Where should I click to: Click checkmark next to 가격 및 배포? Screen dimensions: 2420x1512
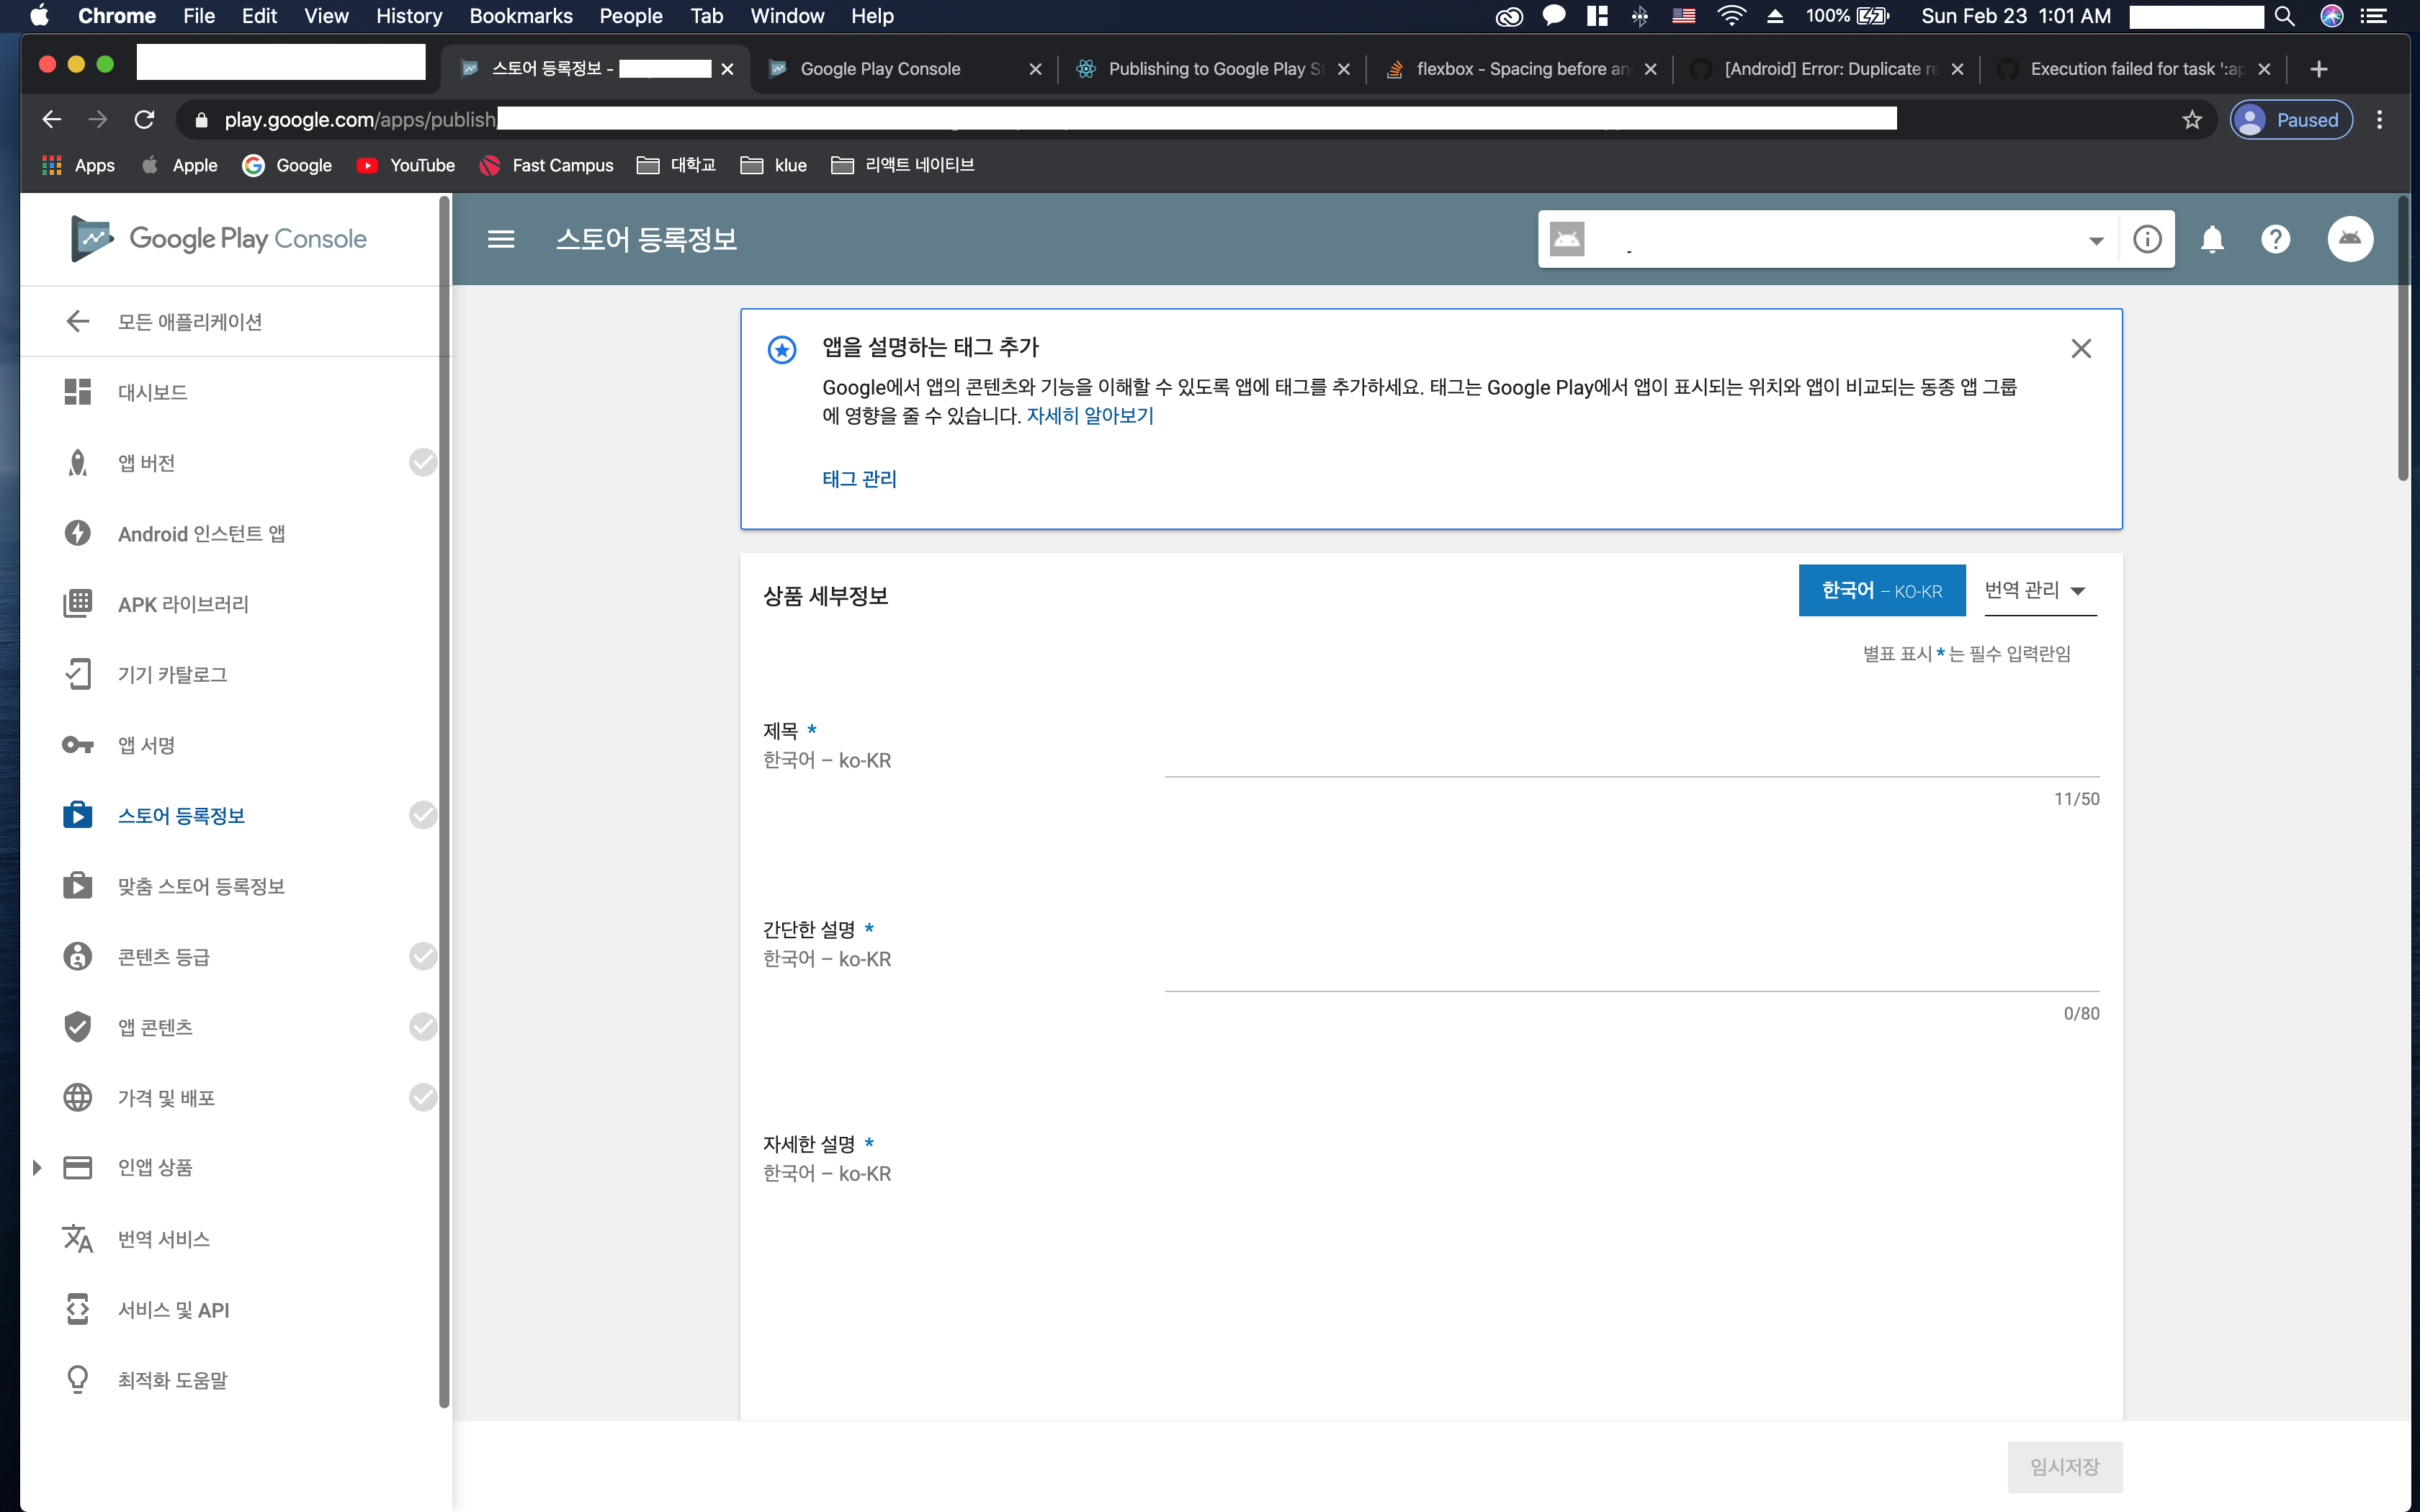pos(423,1097)
